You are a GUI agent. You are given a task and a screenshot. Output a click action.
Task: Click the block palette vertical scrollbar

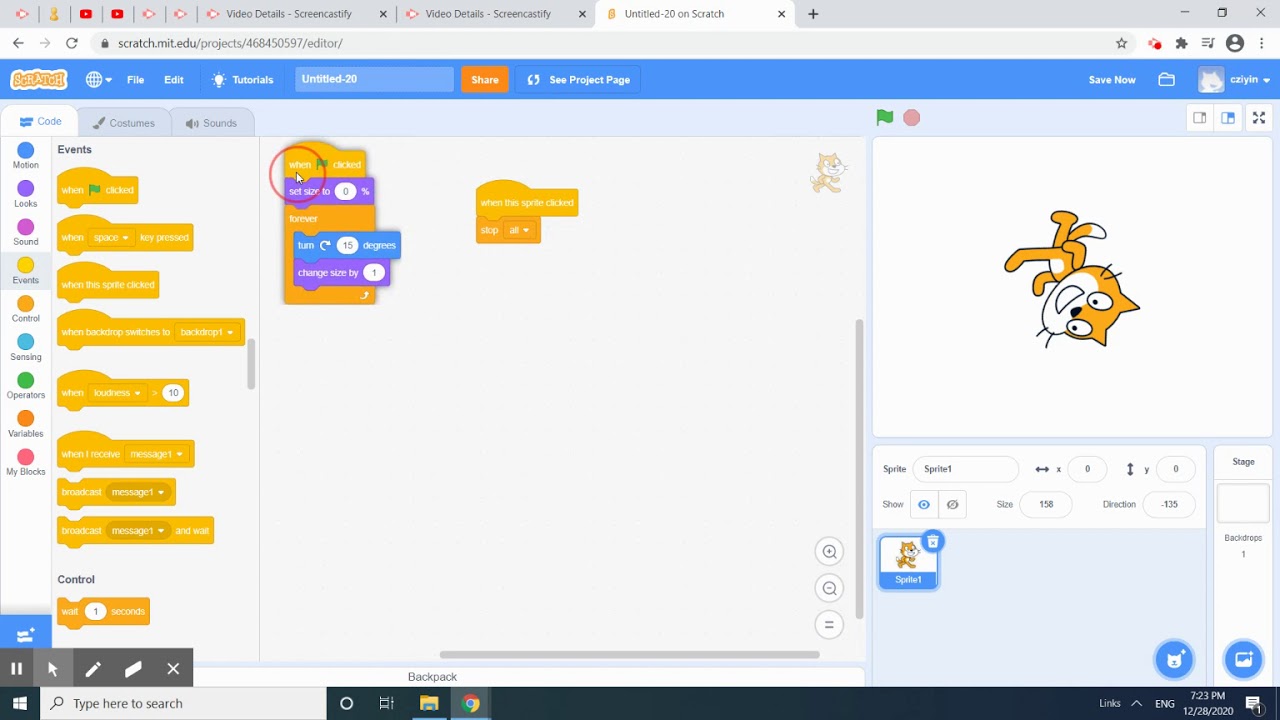(x=251, y=364)
